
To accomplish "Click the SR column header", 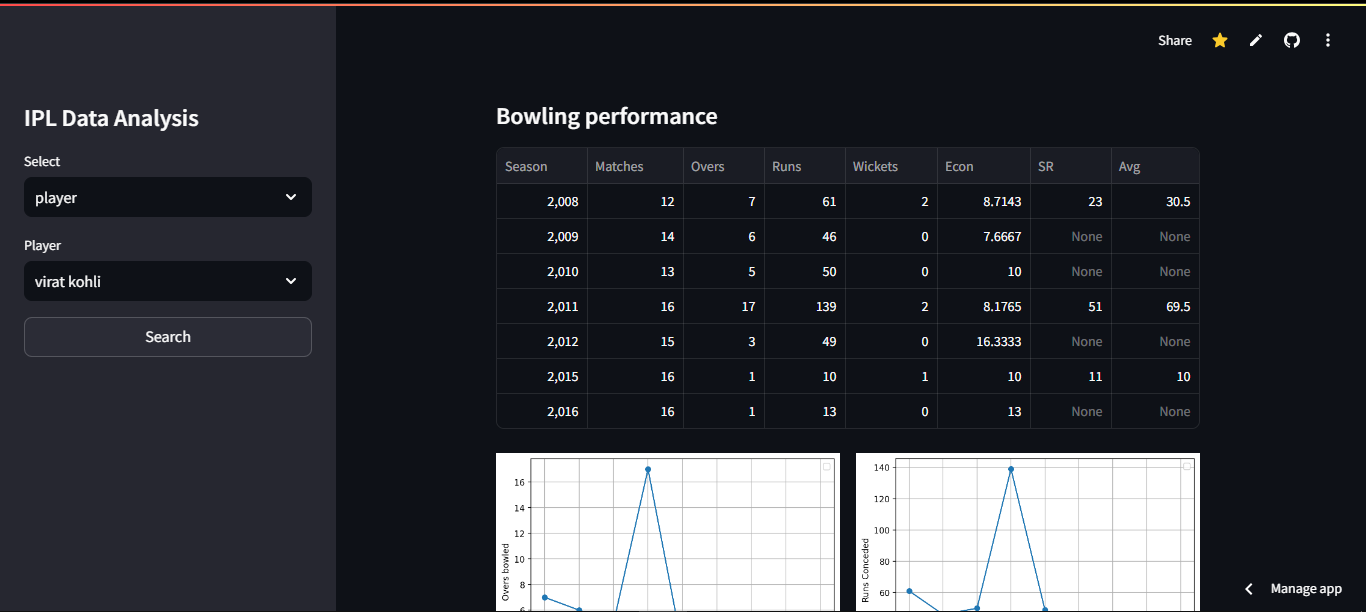I will tap(1070, 166).
